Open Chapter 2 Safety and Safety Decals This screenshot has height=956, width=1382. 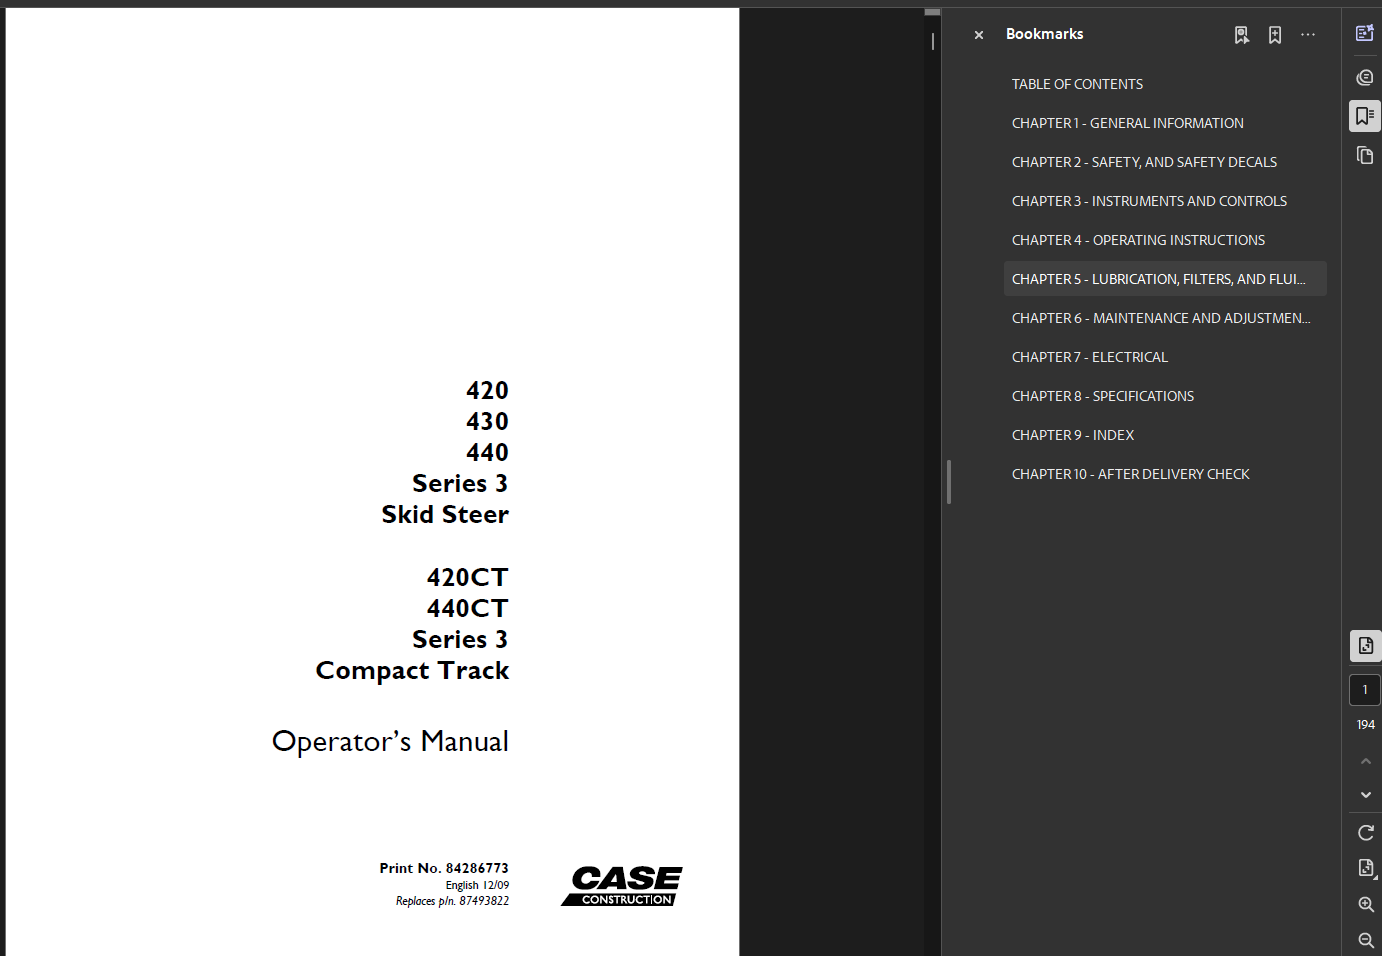pos(1144,162)
